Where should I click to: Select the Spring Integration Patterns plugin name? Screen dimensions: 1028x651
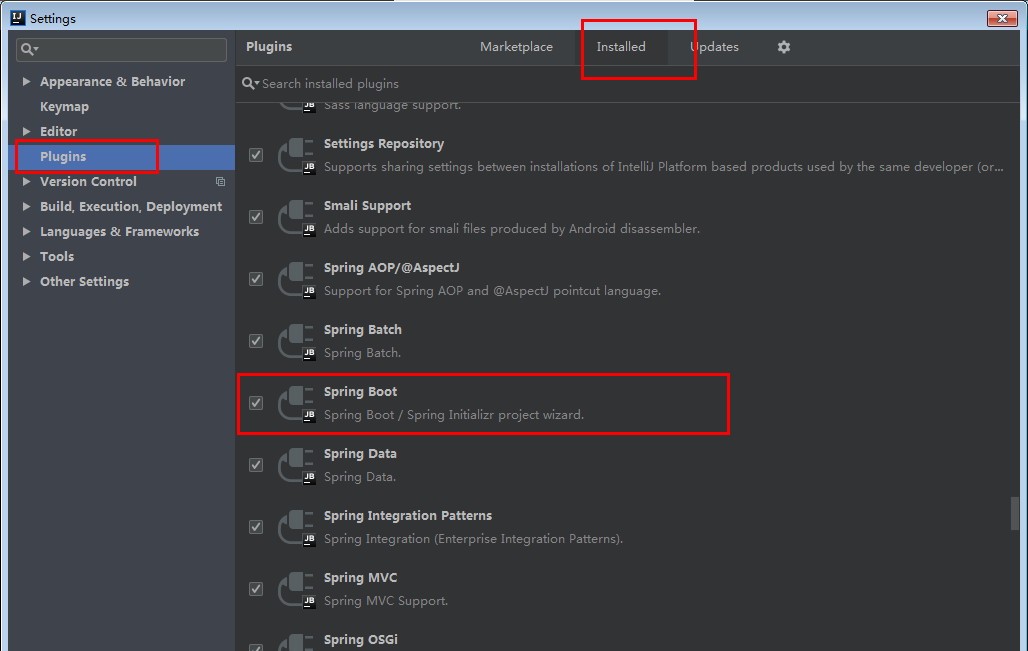(x=408, y=516)
